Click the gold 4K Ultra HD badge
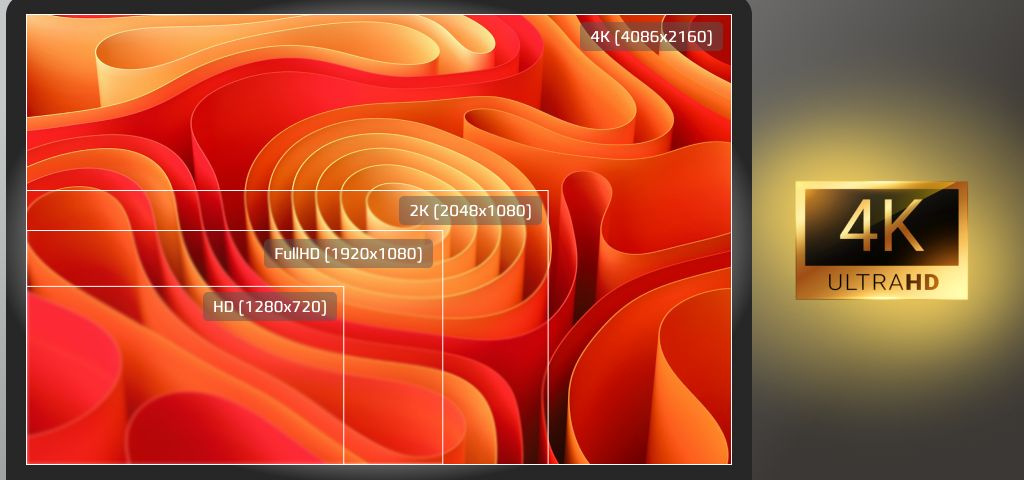Image resolution: width=1024 pixels, height=480 pixels. tap(881, 240)
